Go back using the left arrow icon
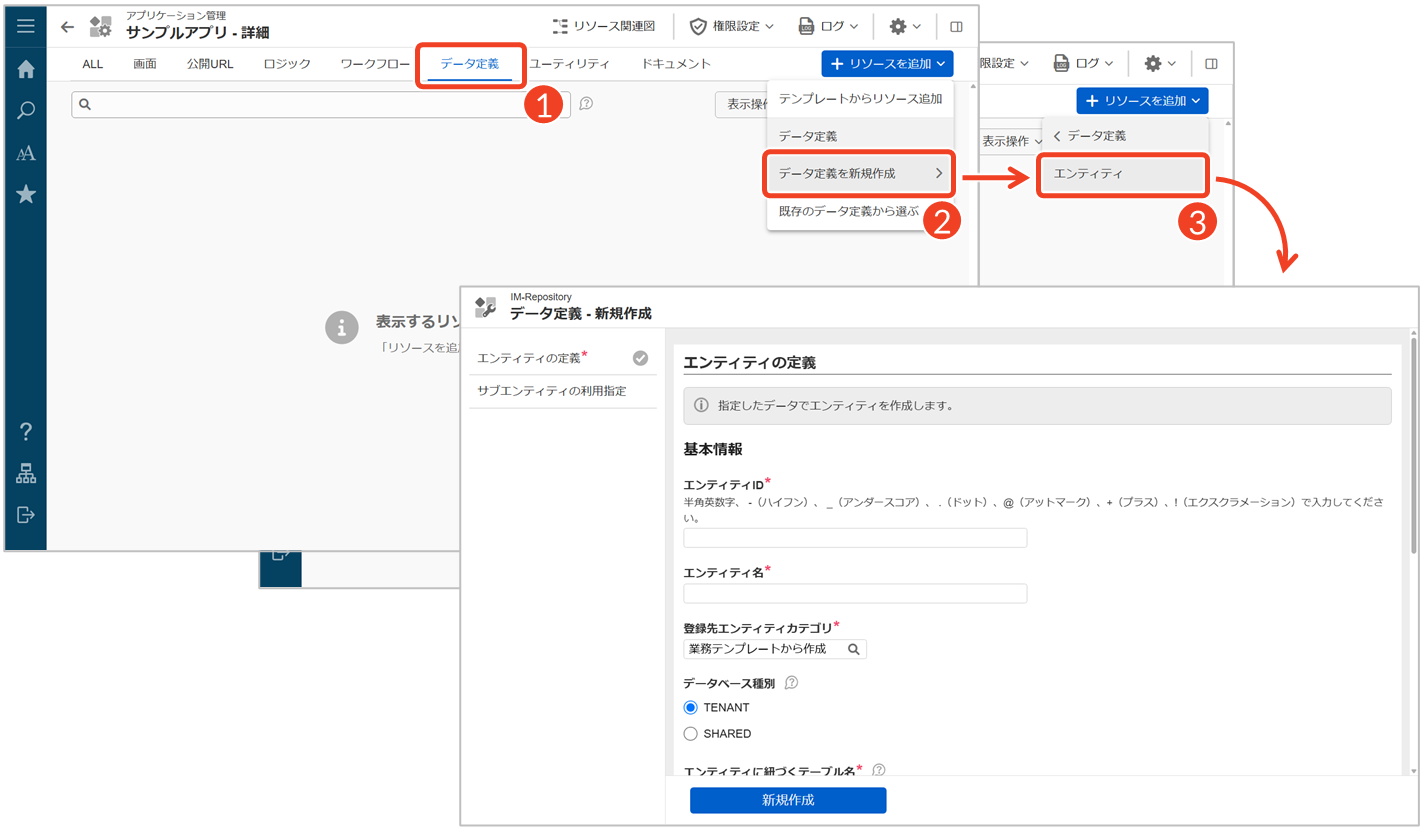 pos(68,27)
